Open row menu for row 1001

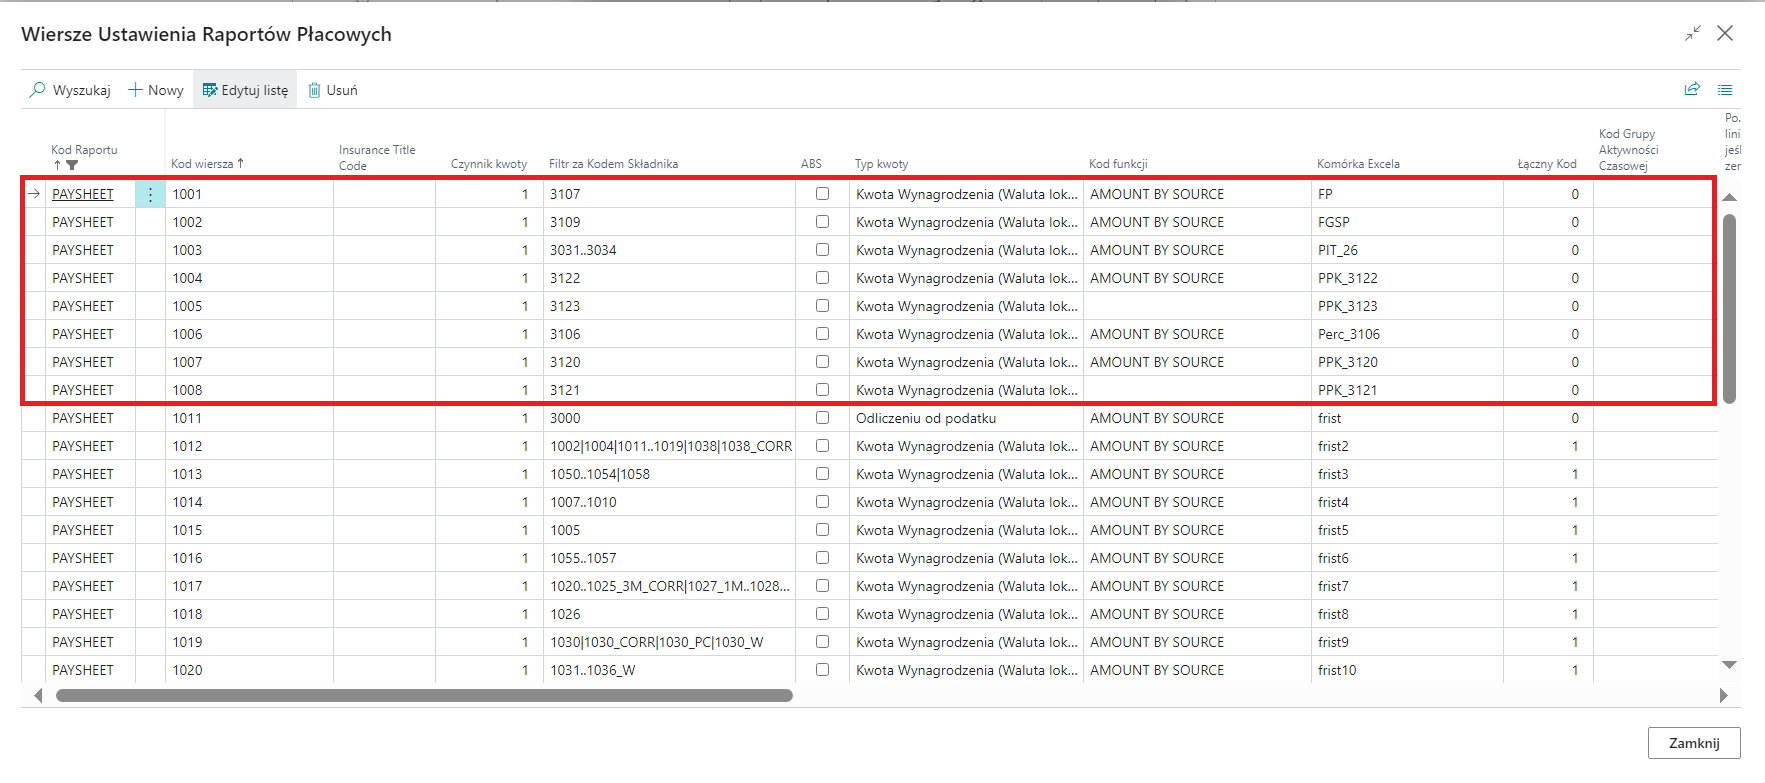click(x=150, y=194)
